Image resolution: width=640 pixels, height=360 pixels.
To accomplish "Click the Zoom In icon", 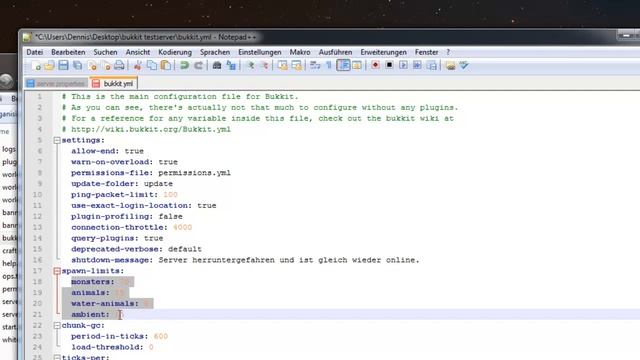I will 251,65.
